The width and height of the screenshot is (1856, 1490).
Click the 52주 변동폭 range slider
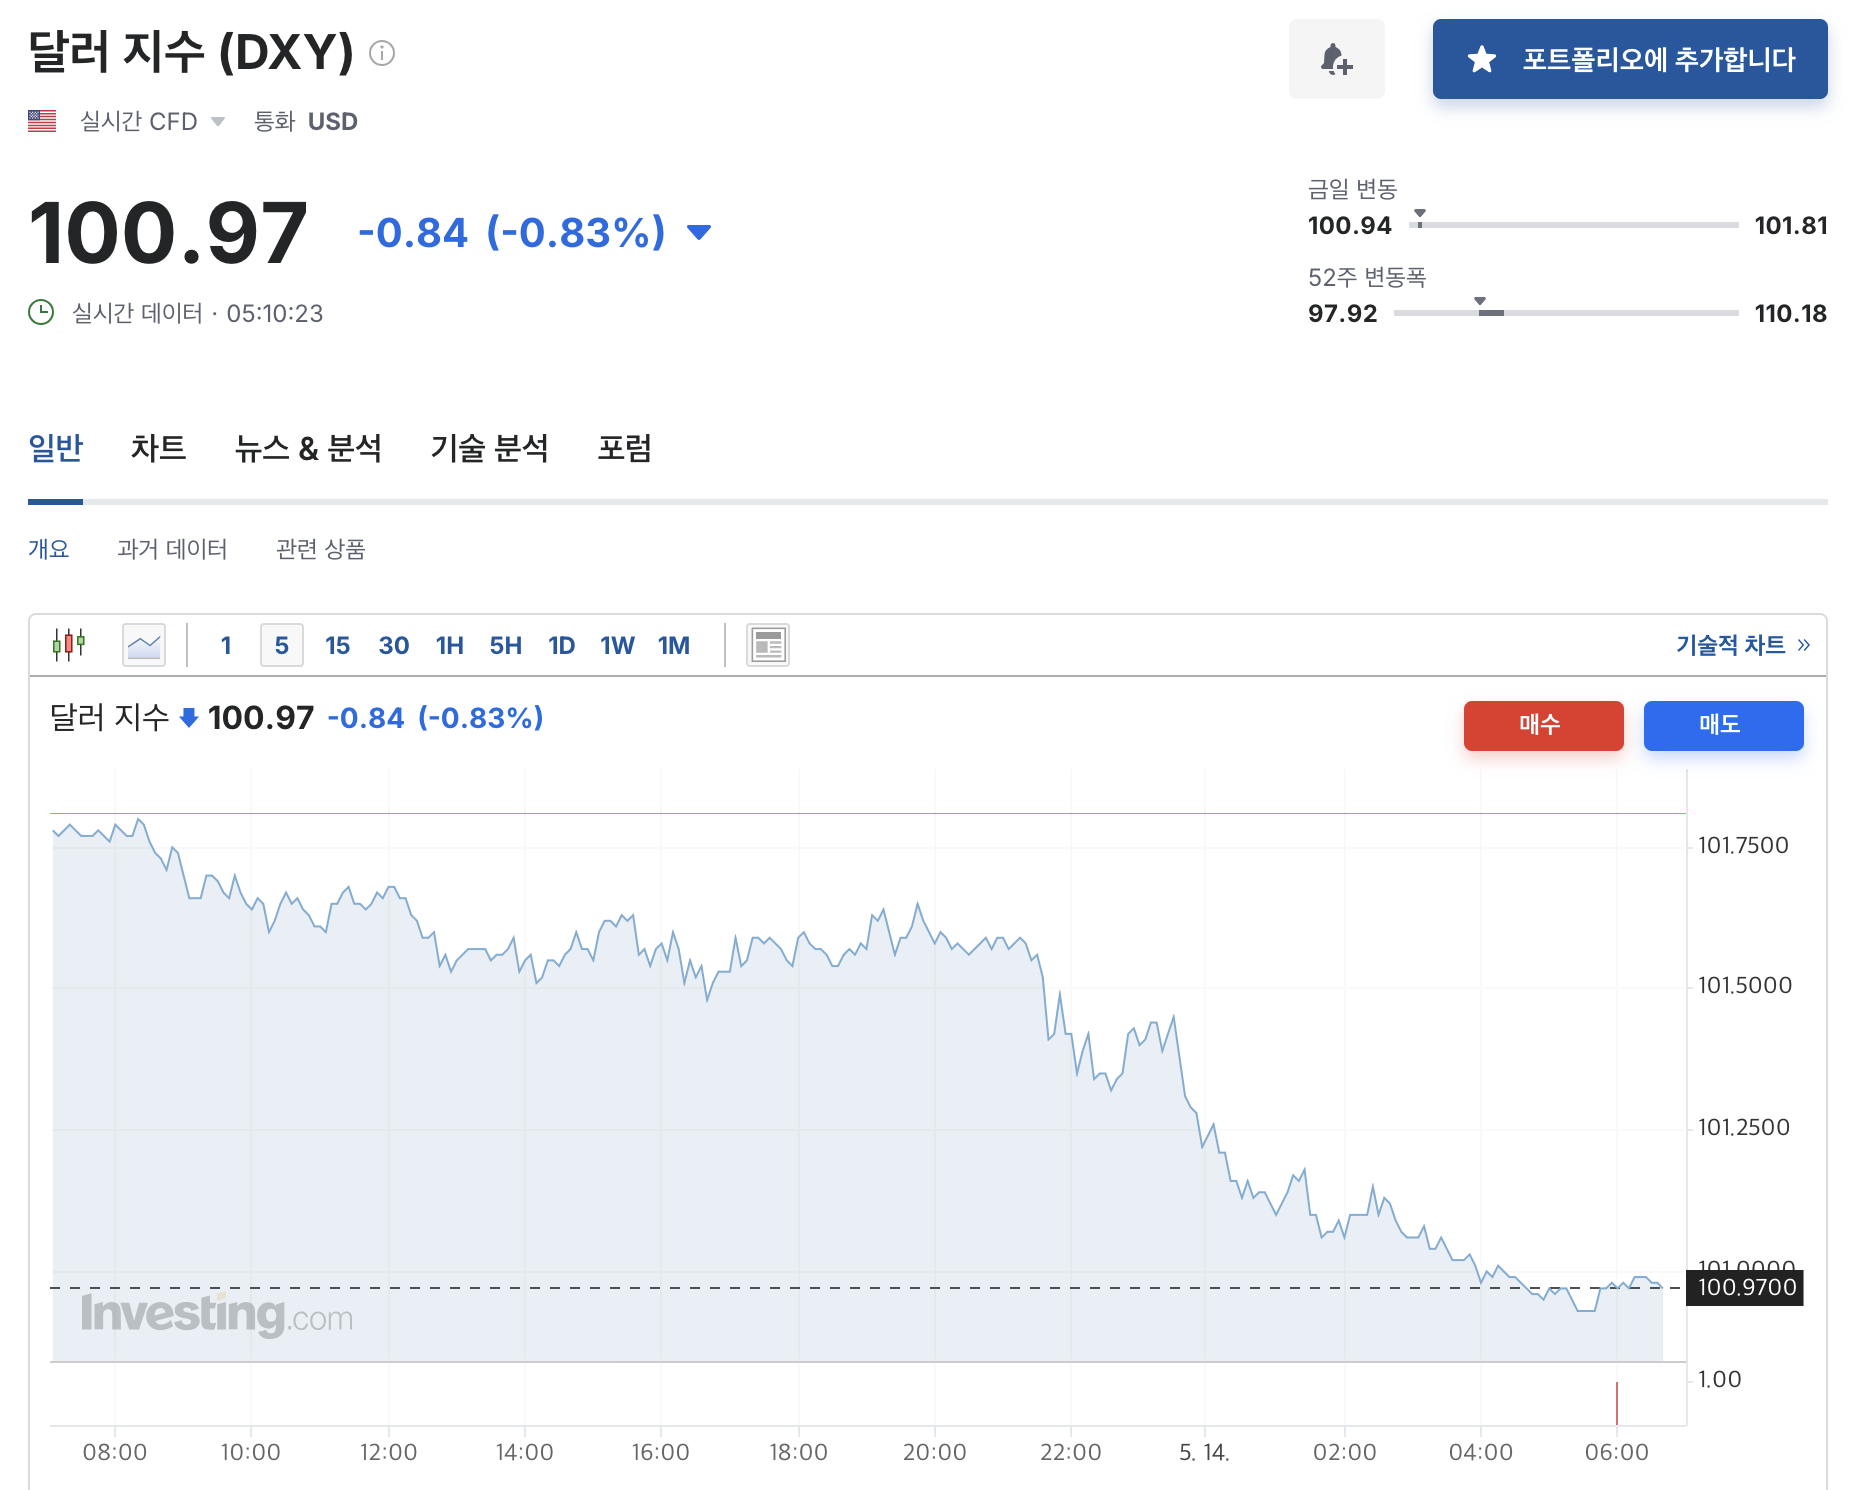(1566, 313)
